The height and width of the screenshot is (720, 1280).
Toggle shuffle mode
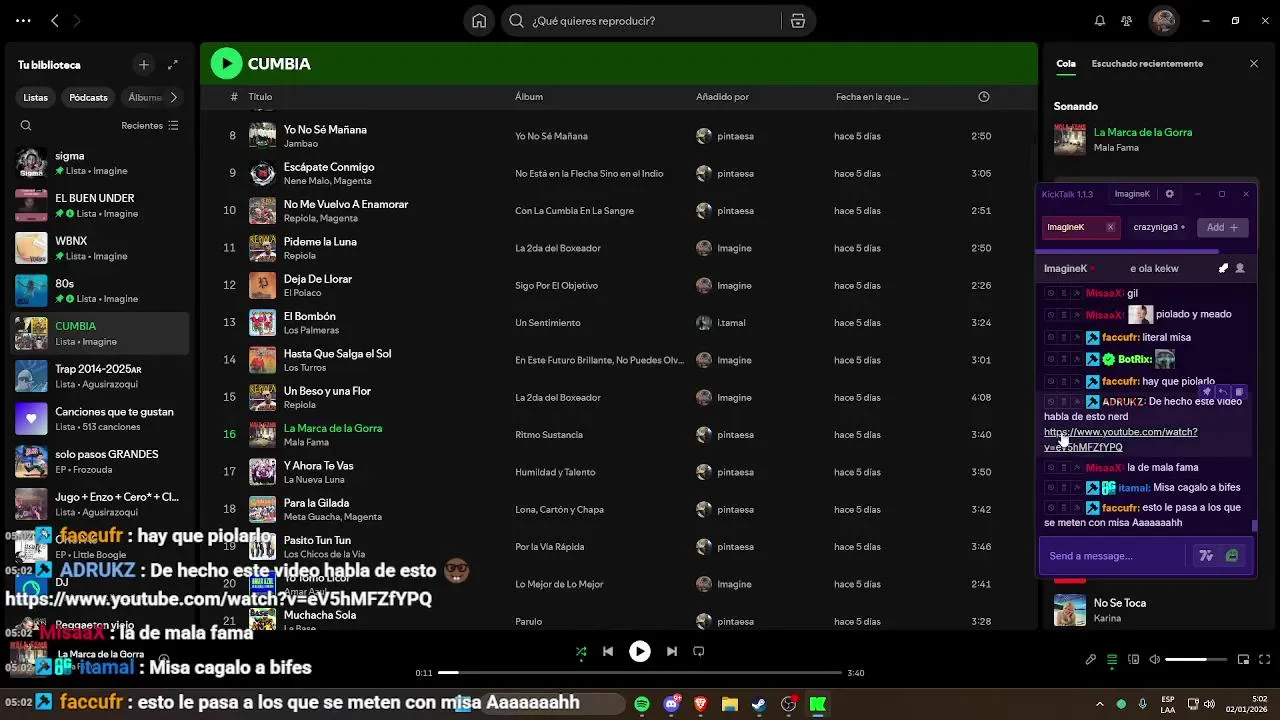581,652
